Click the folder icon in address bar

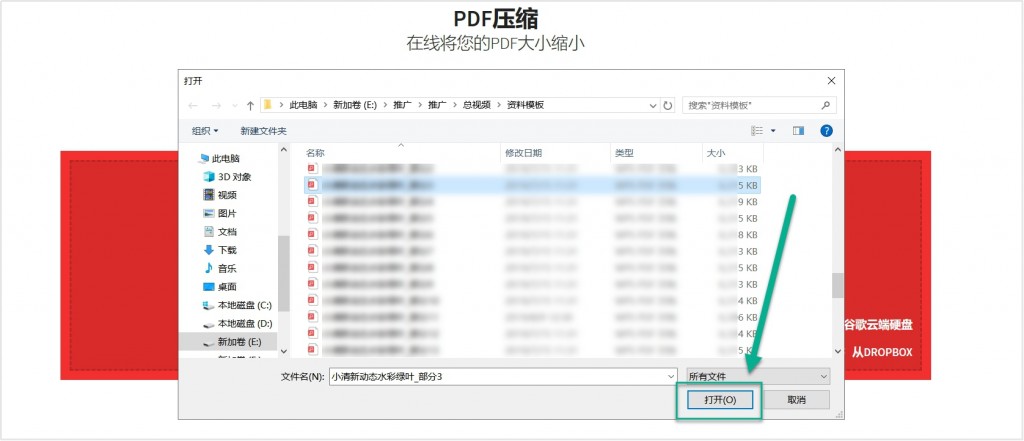(x=268, y=105)
